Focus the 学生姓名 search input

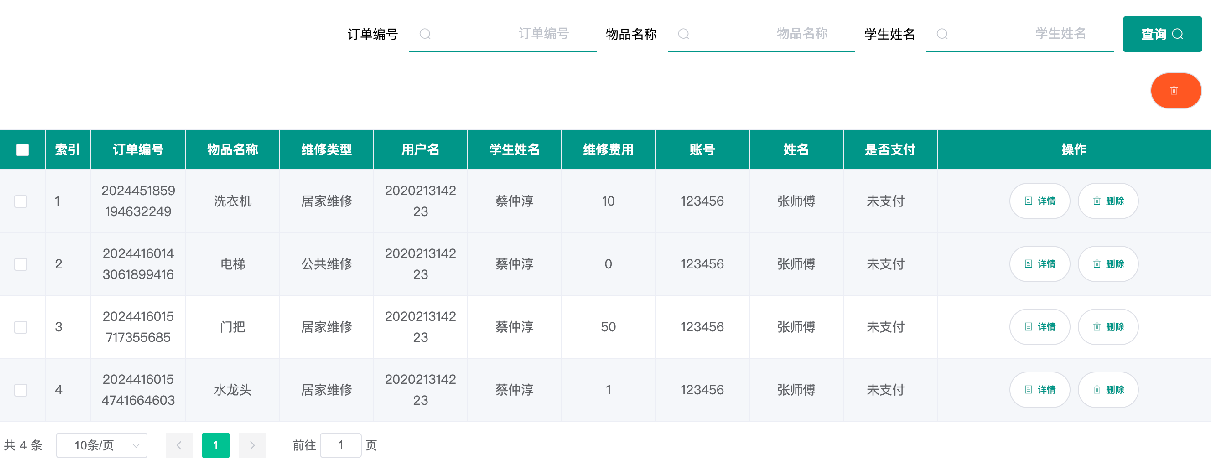(x=1030, y=34)
